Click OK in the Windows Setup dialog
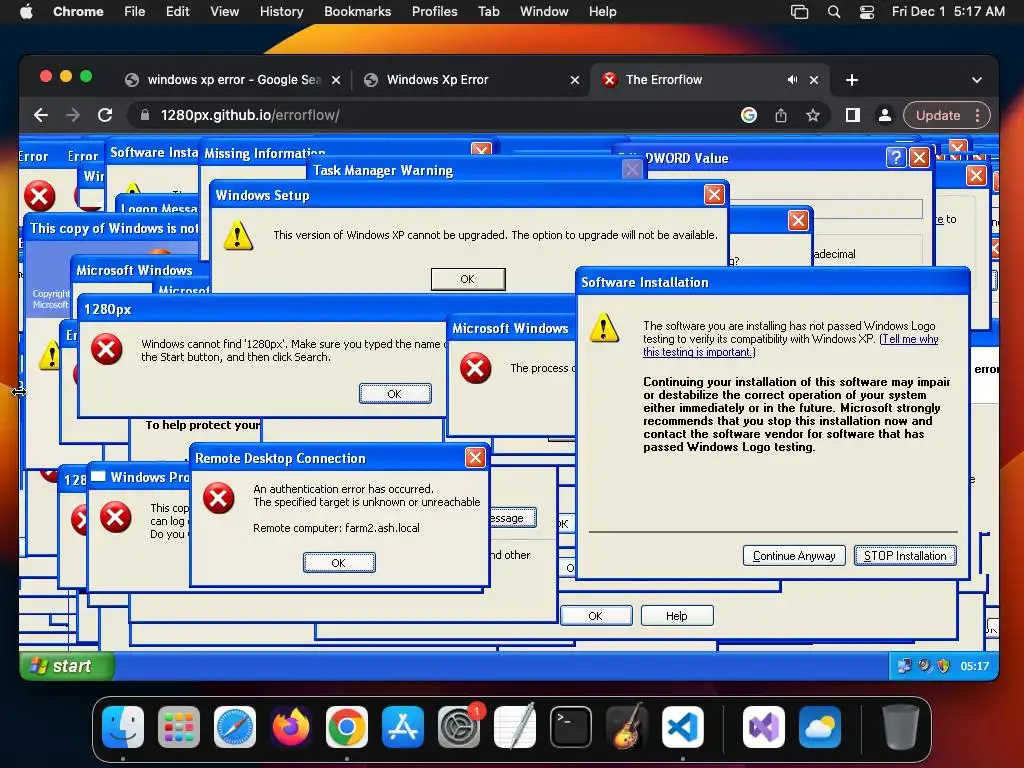Image resolution: width=1024 pixels, height=768 pixels. [x=468, y=279]
